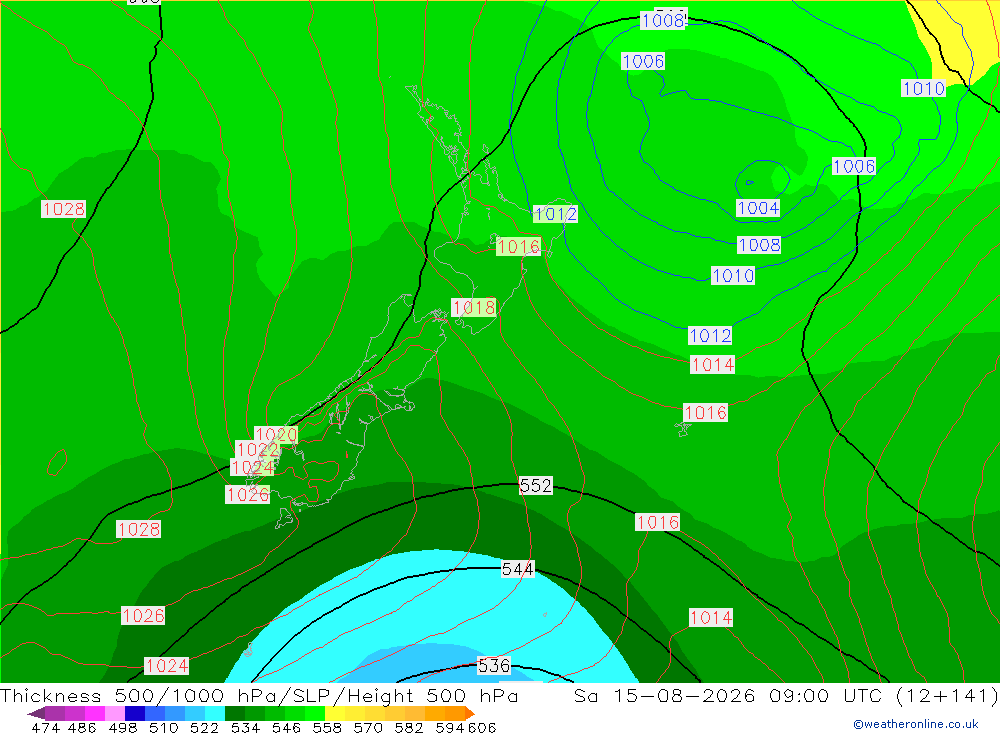The image size is (1000, 733).
Task: Click the 1018 isobar label
Action: click(474, 307)
